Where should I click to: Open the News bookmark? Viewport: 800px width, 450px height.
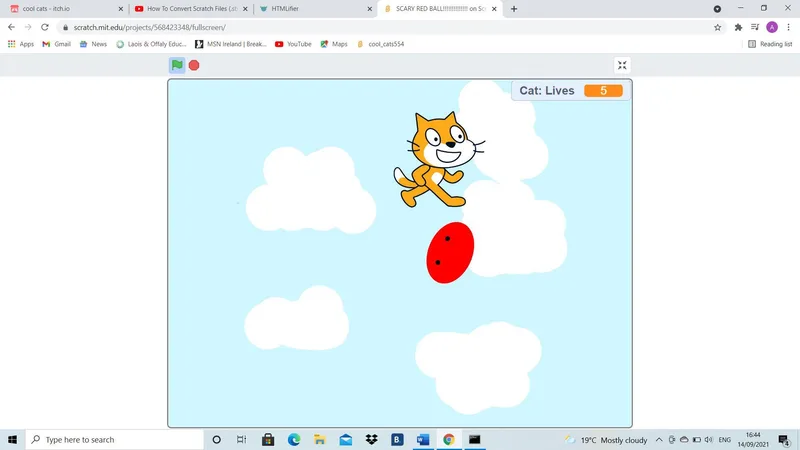(93, 44)
